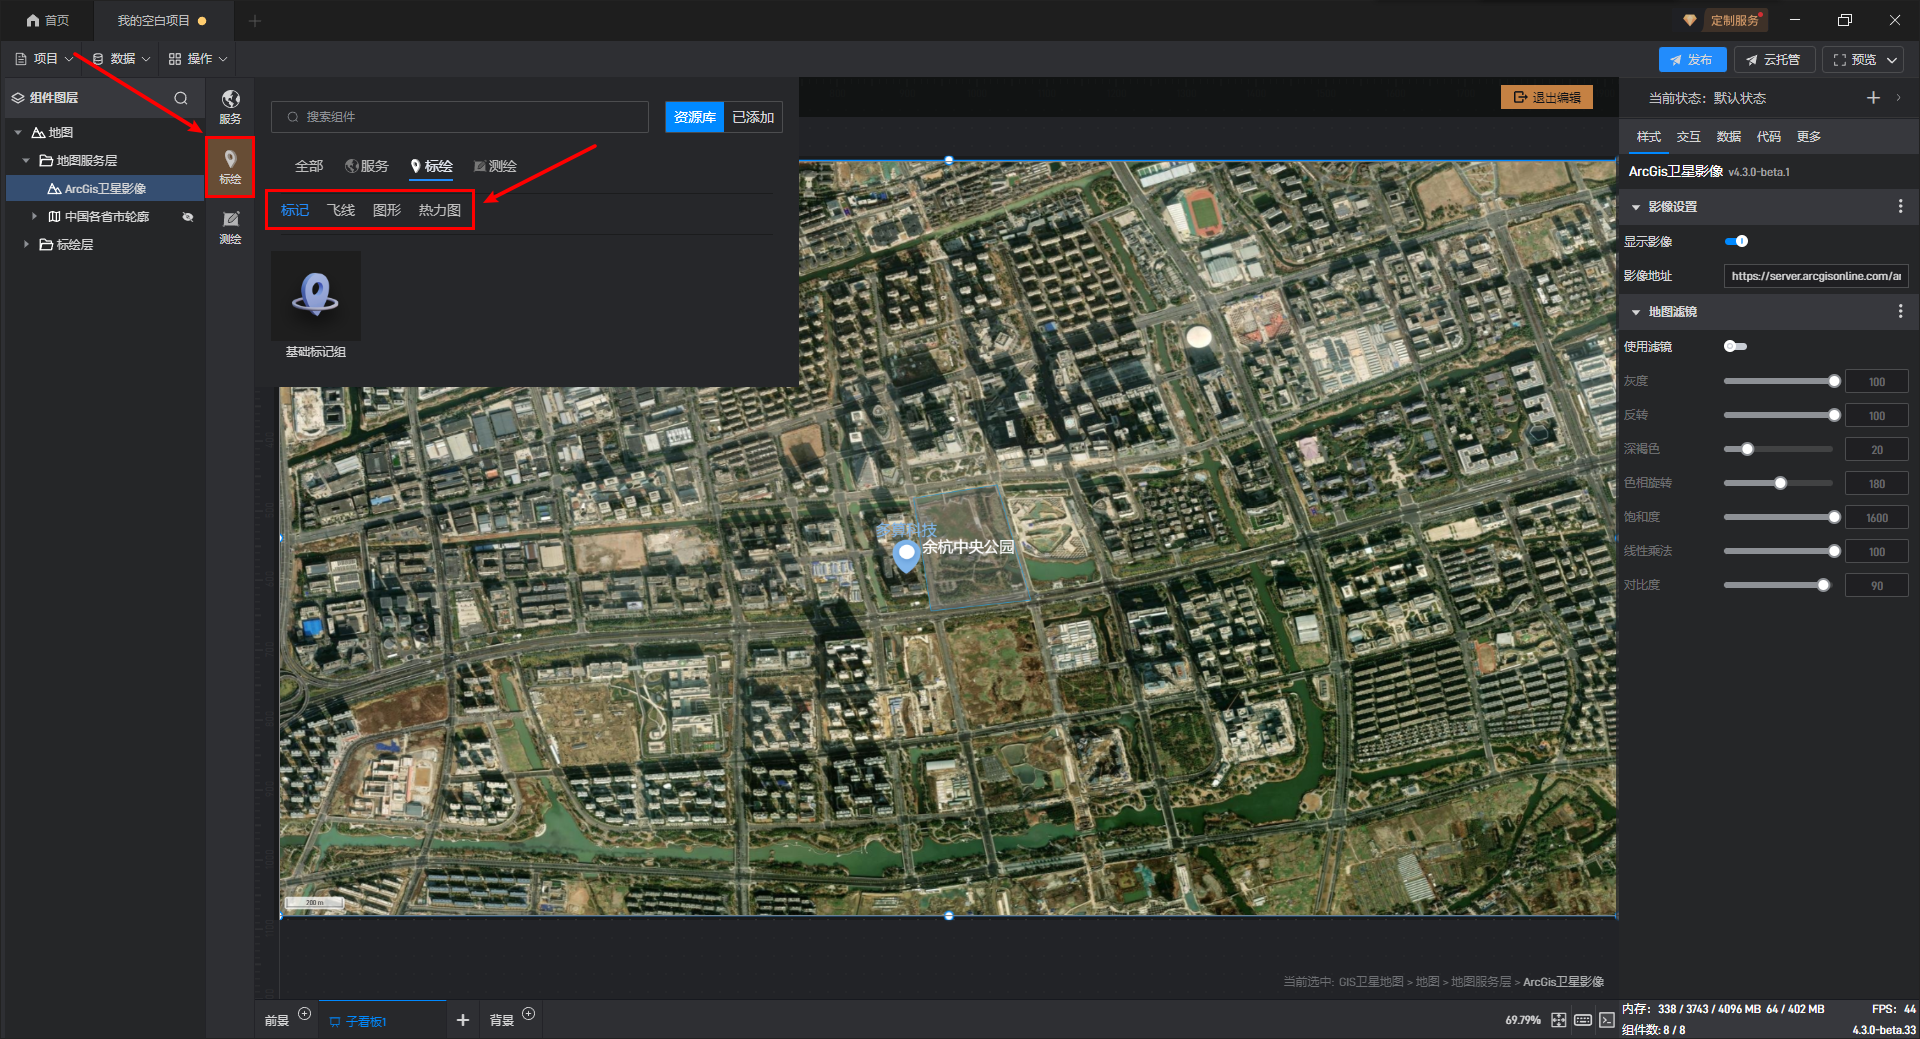The width and height of the screenshot is (1920, 1039).
Task: Open the 数据 properties tab
Action: tap(1729, 137)
